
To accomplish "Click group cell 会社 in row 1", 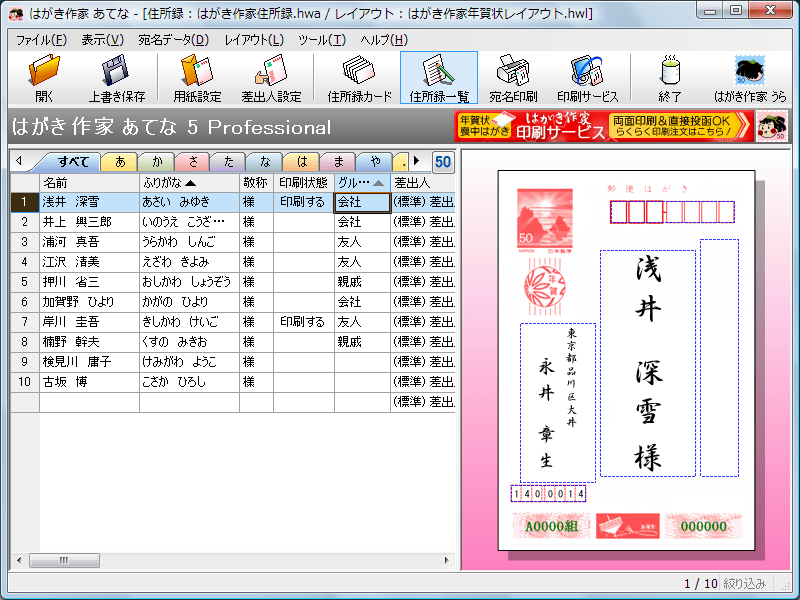I will pyautogui.click(x=362, y=202).
